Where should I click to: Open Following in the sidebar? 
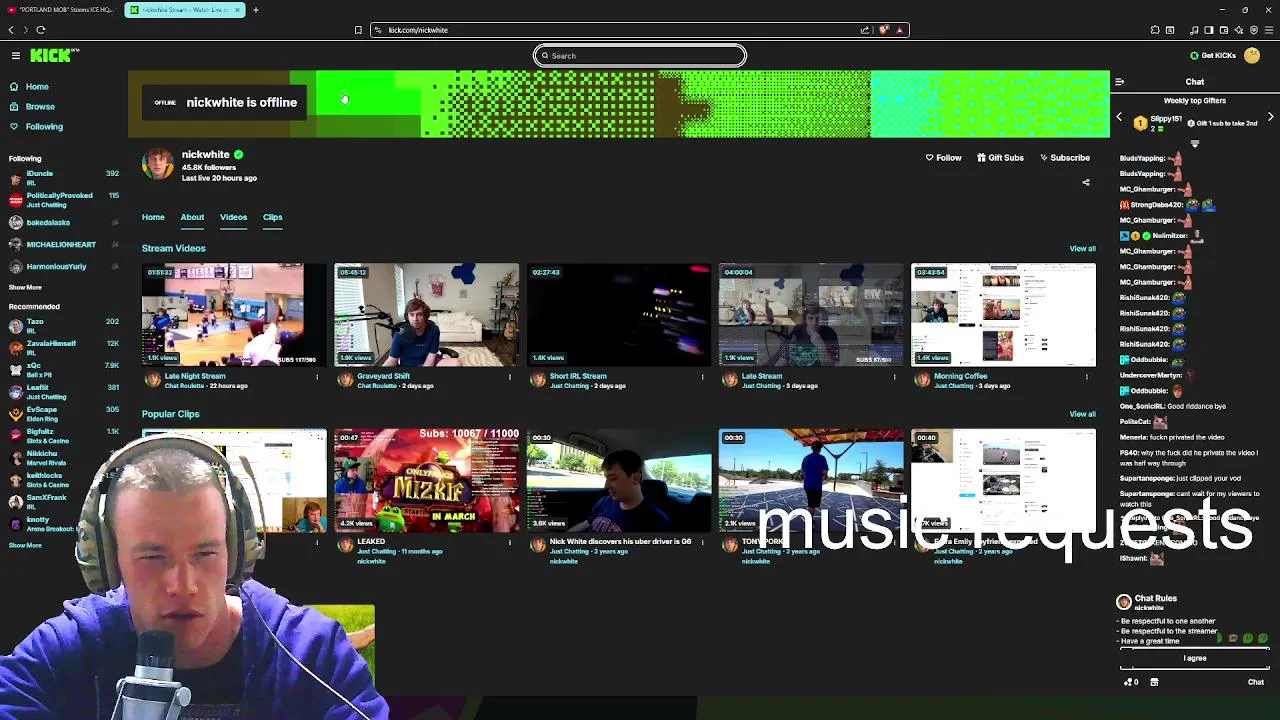44,127
